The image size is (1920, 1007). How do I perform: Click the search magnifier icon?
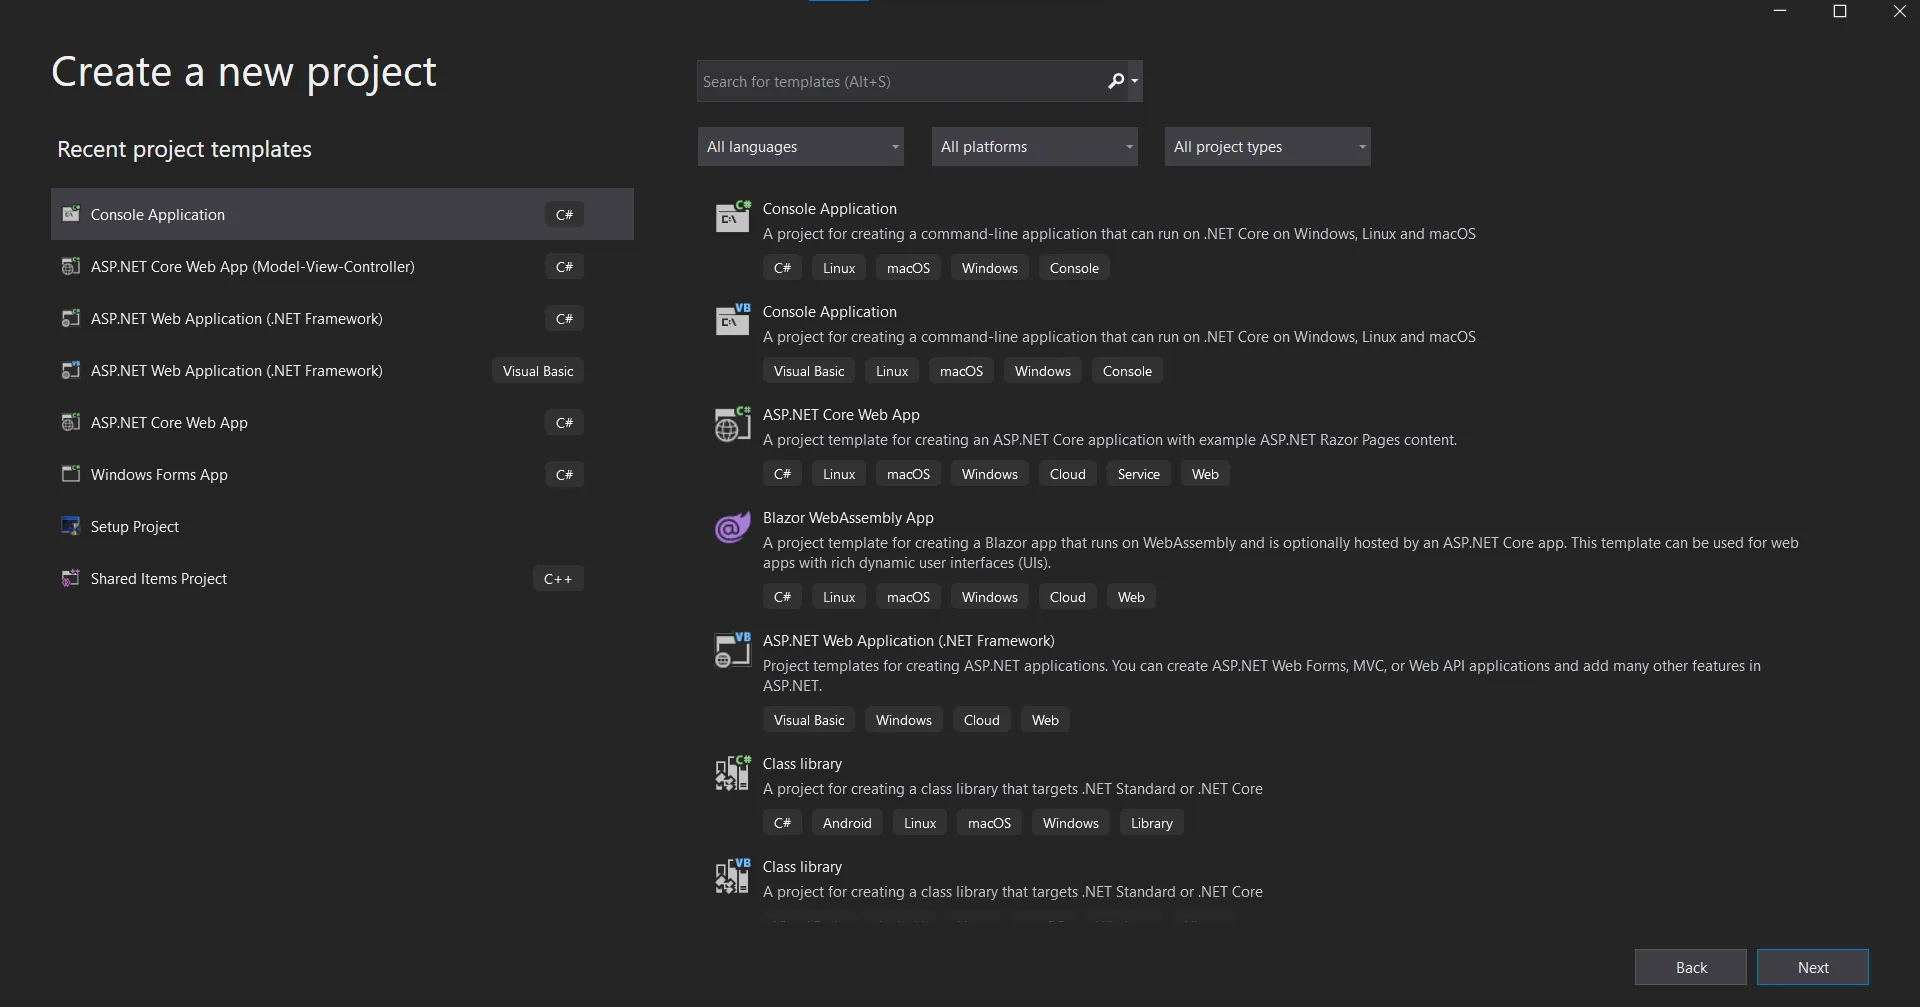[x=1116, y=81]
